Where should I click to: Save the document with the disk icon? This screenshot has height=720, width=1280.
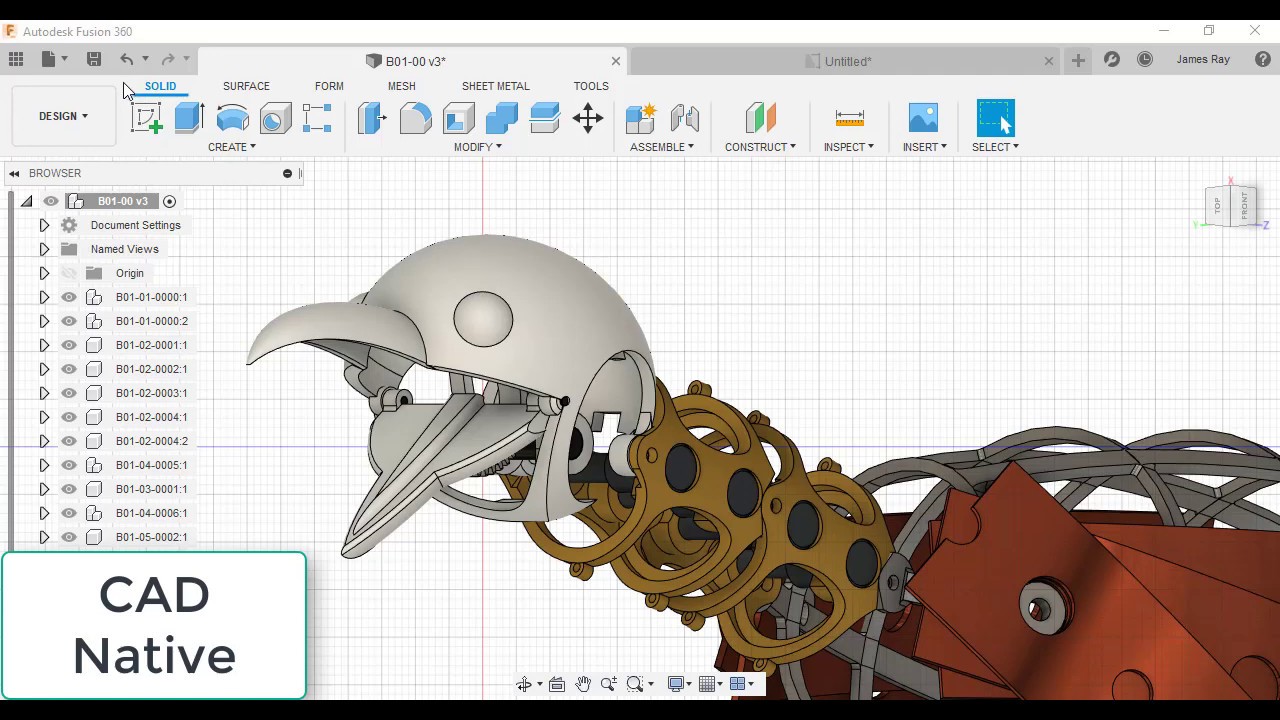(x=94, y=60)
